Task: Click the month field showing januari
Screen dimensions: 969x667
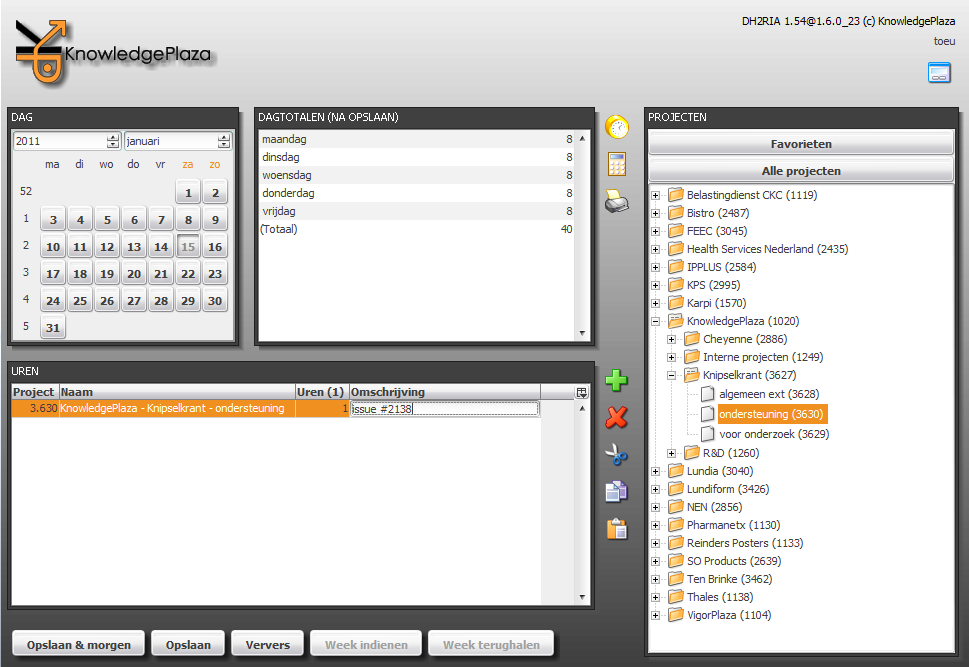Action: [171, 141]
